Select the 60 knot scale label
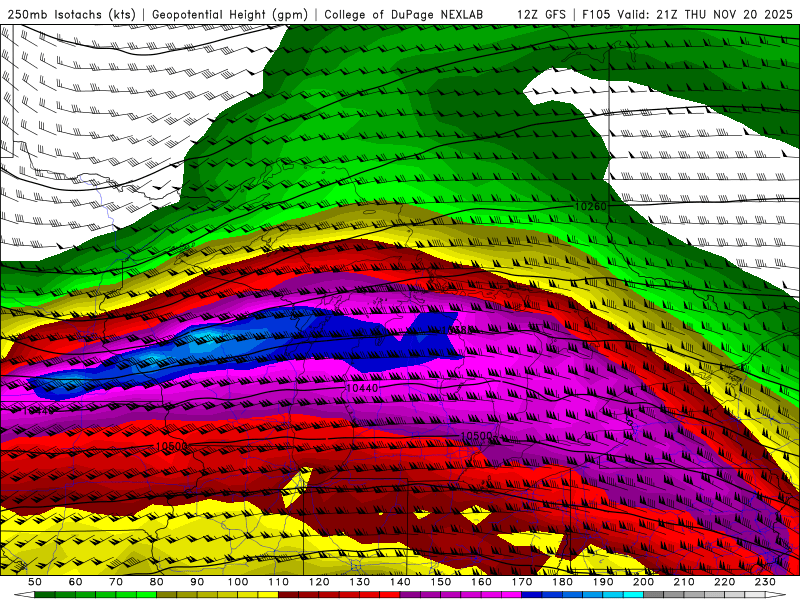This screenshot has height=600, width=800. [75, 582]
